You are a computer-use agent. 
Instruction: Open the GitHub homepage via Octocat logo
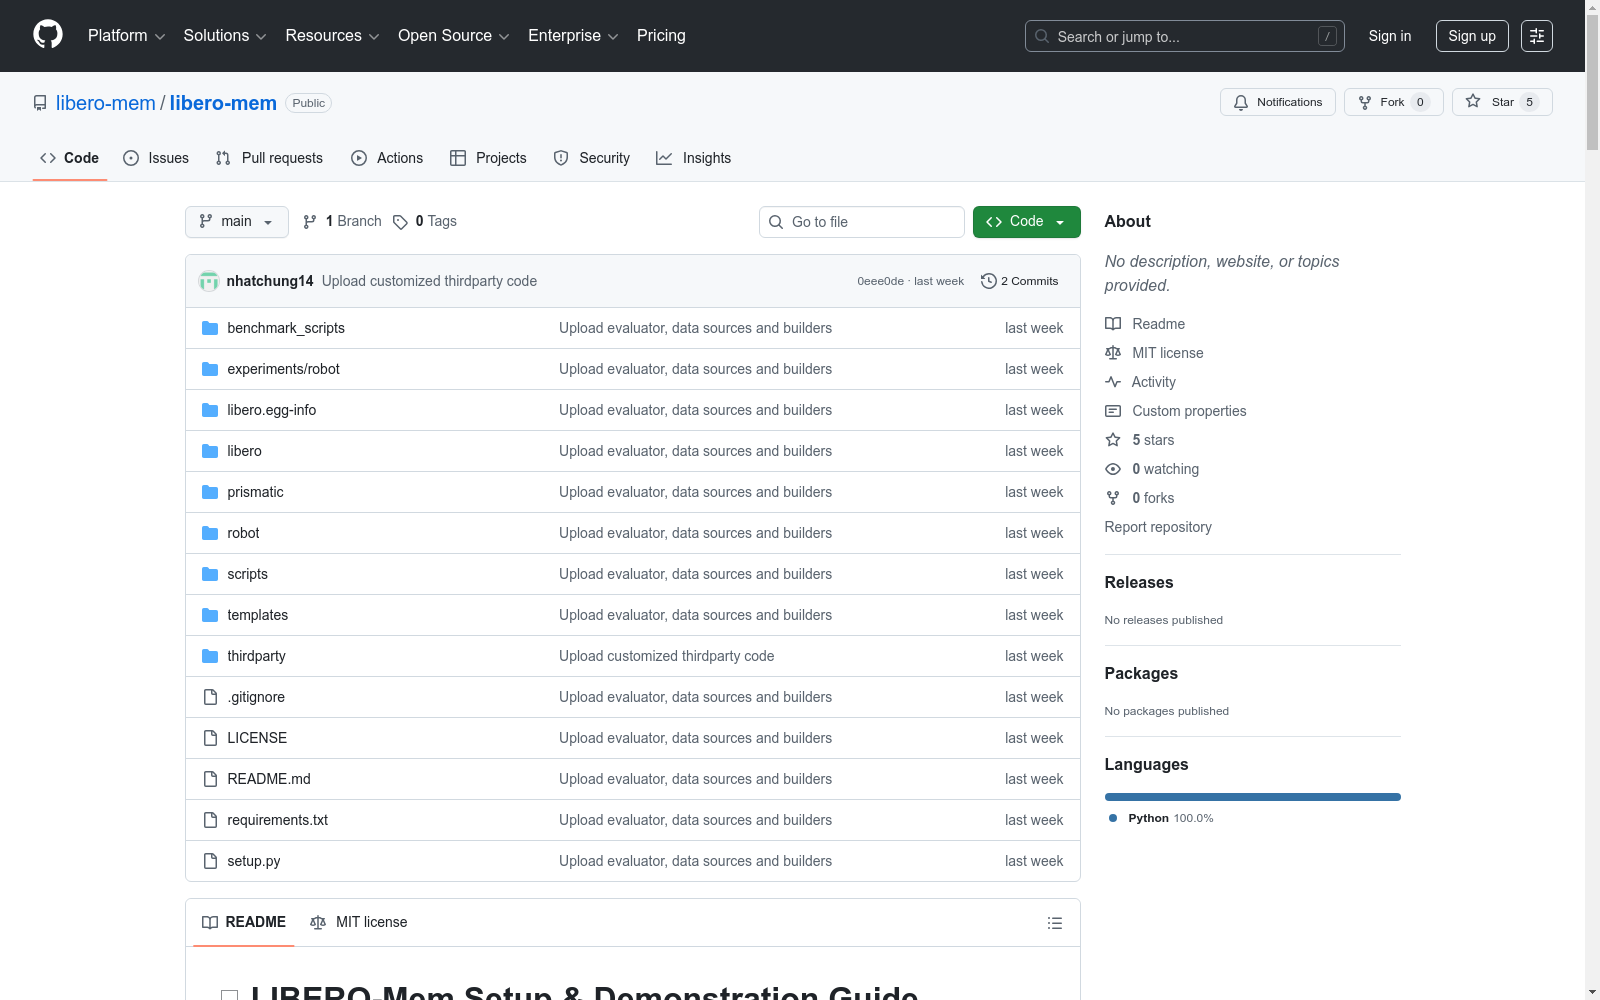[48, 35]
